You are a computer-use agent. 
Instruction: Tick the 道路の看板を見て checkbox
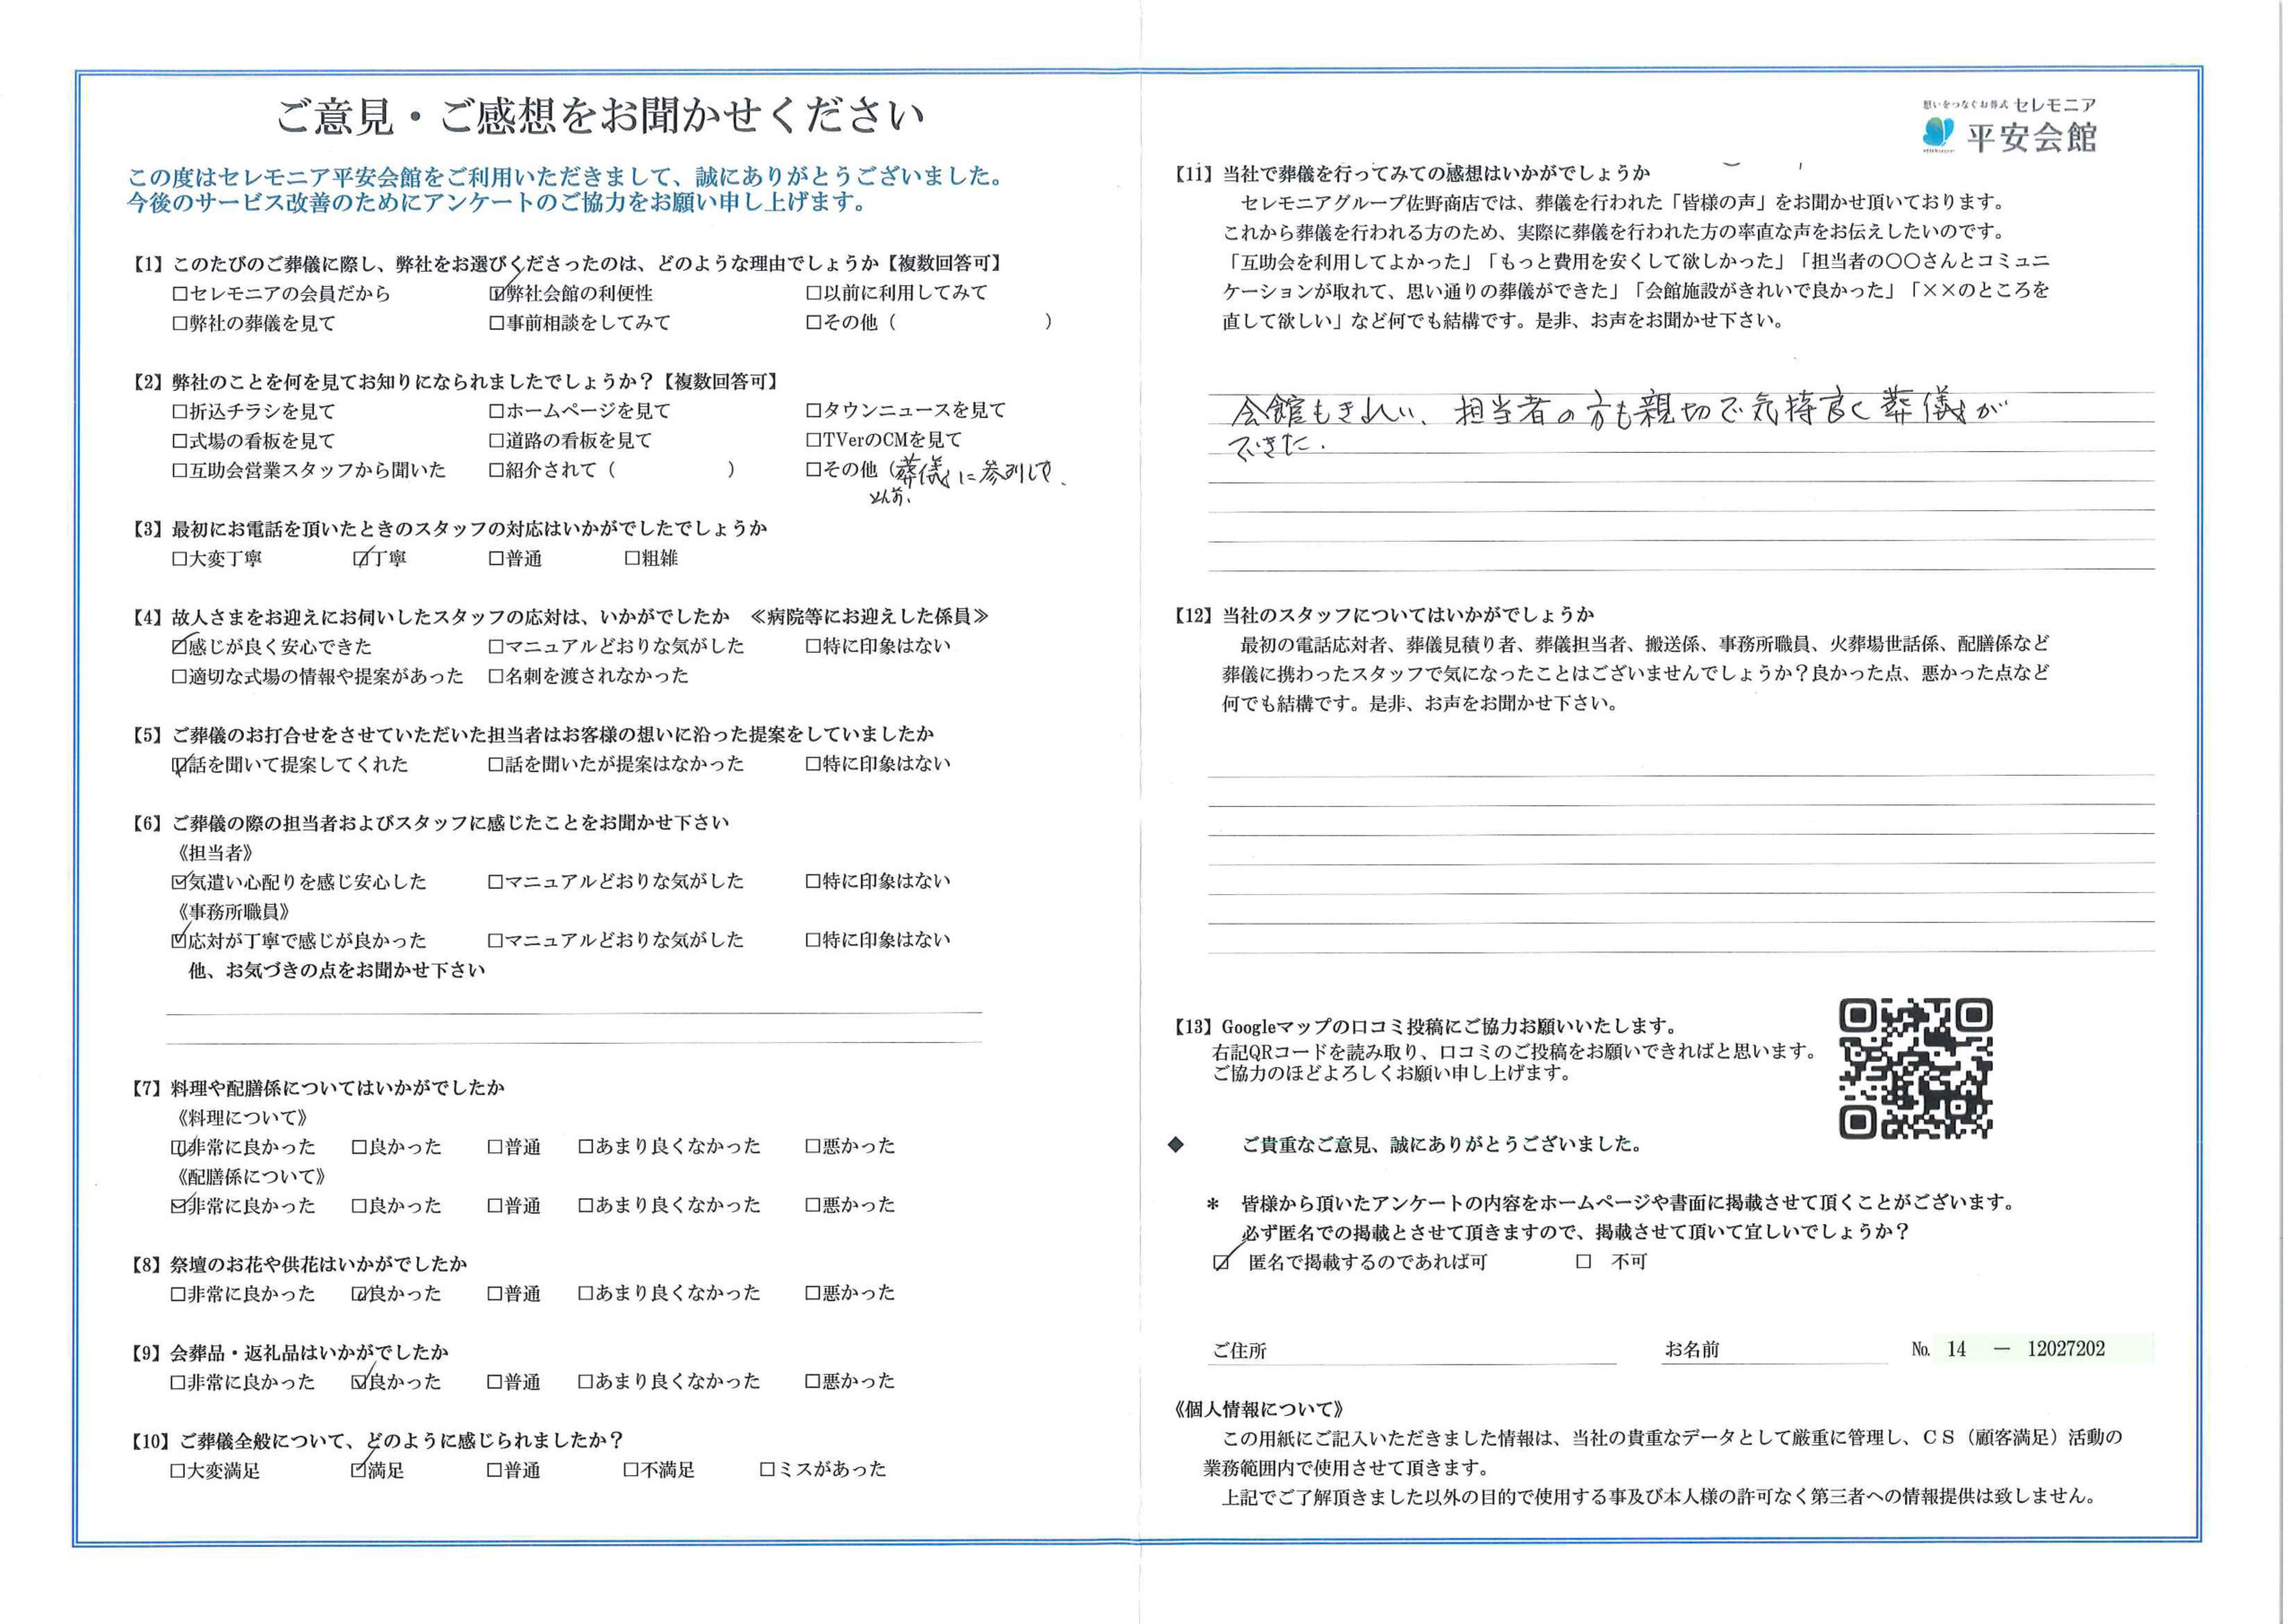[x=497, y=440]
